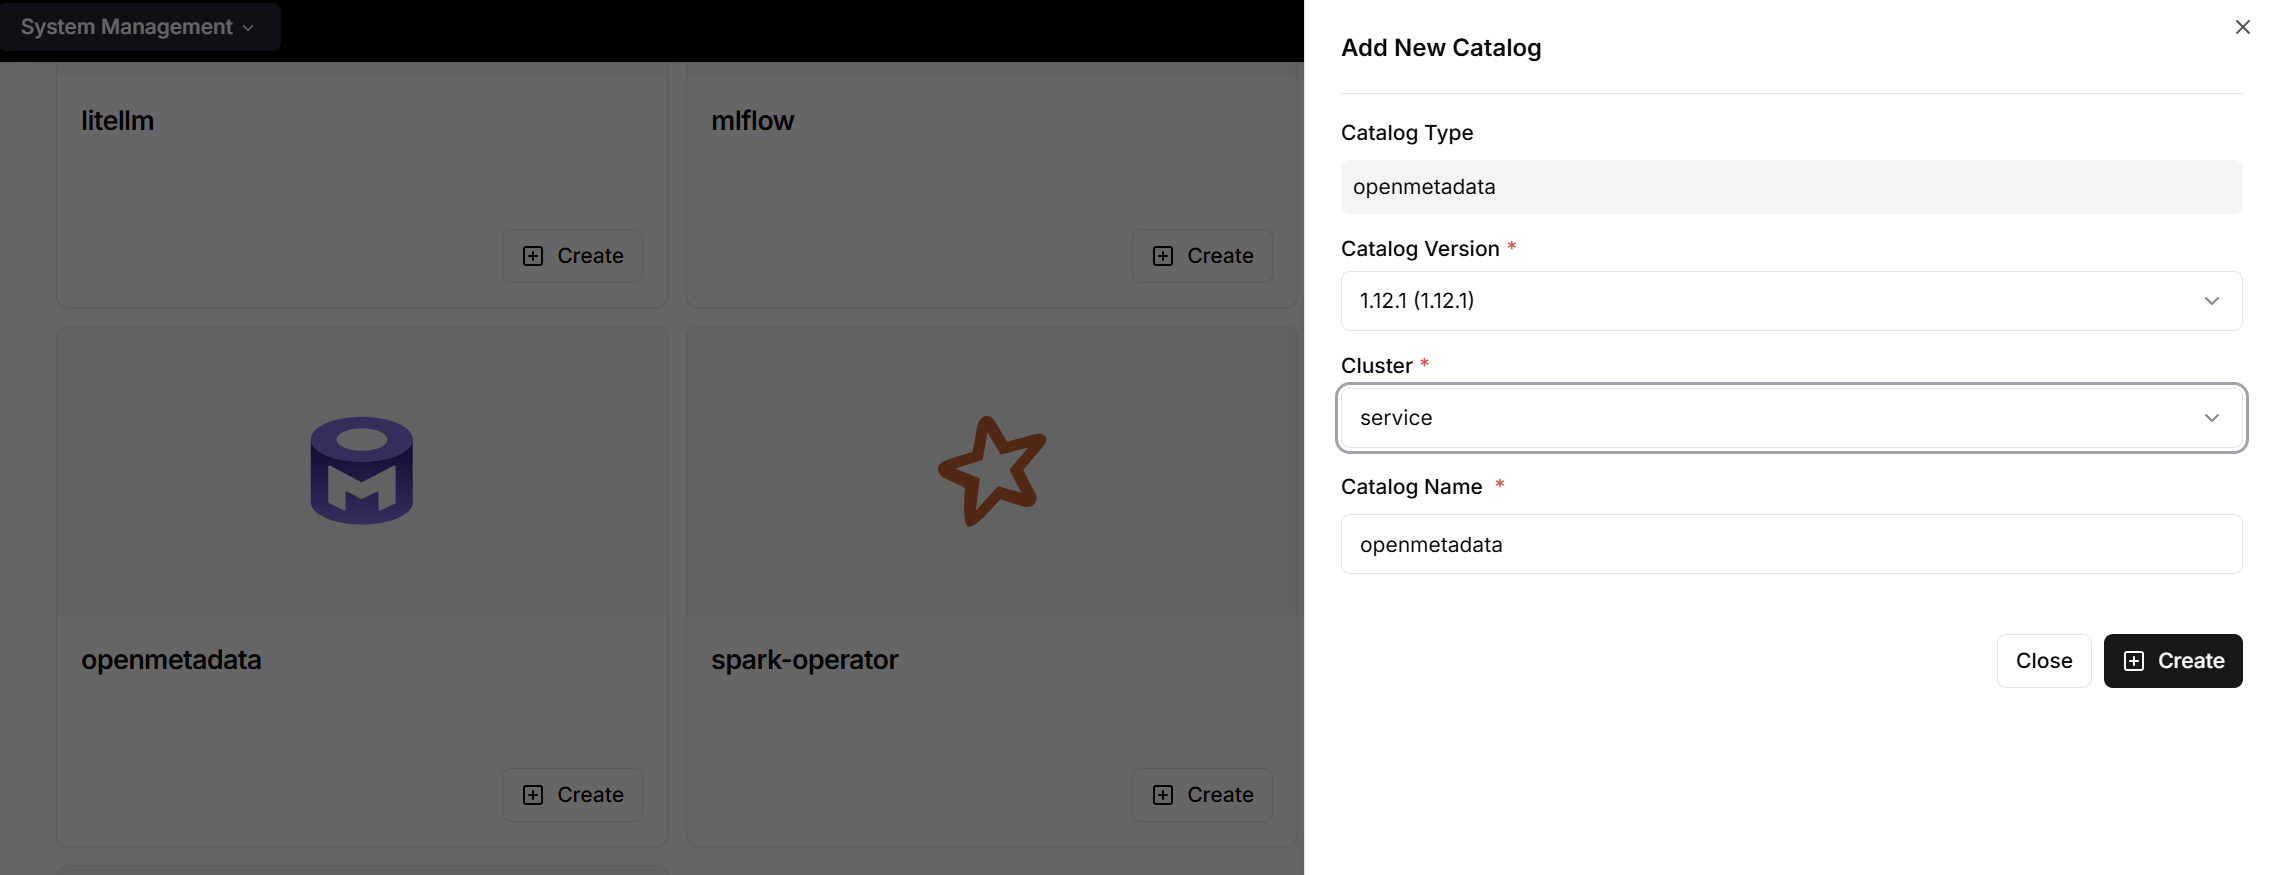2272x875 pixels.
Task: Select the mlflow card title
Action: coord(753,121)
